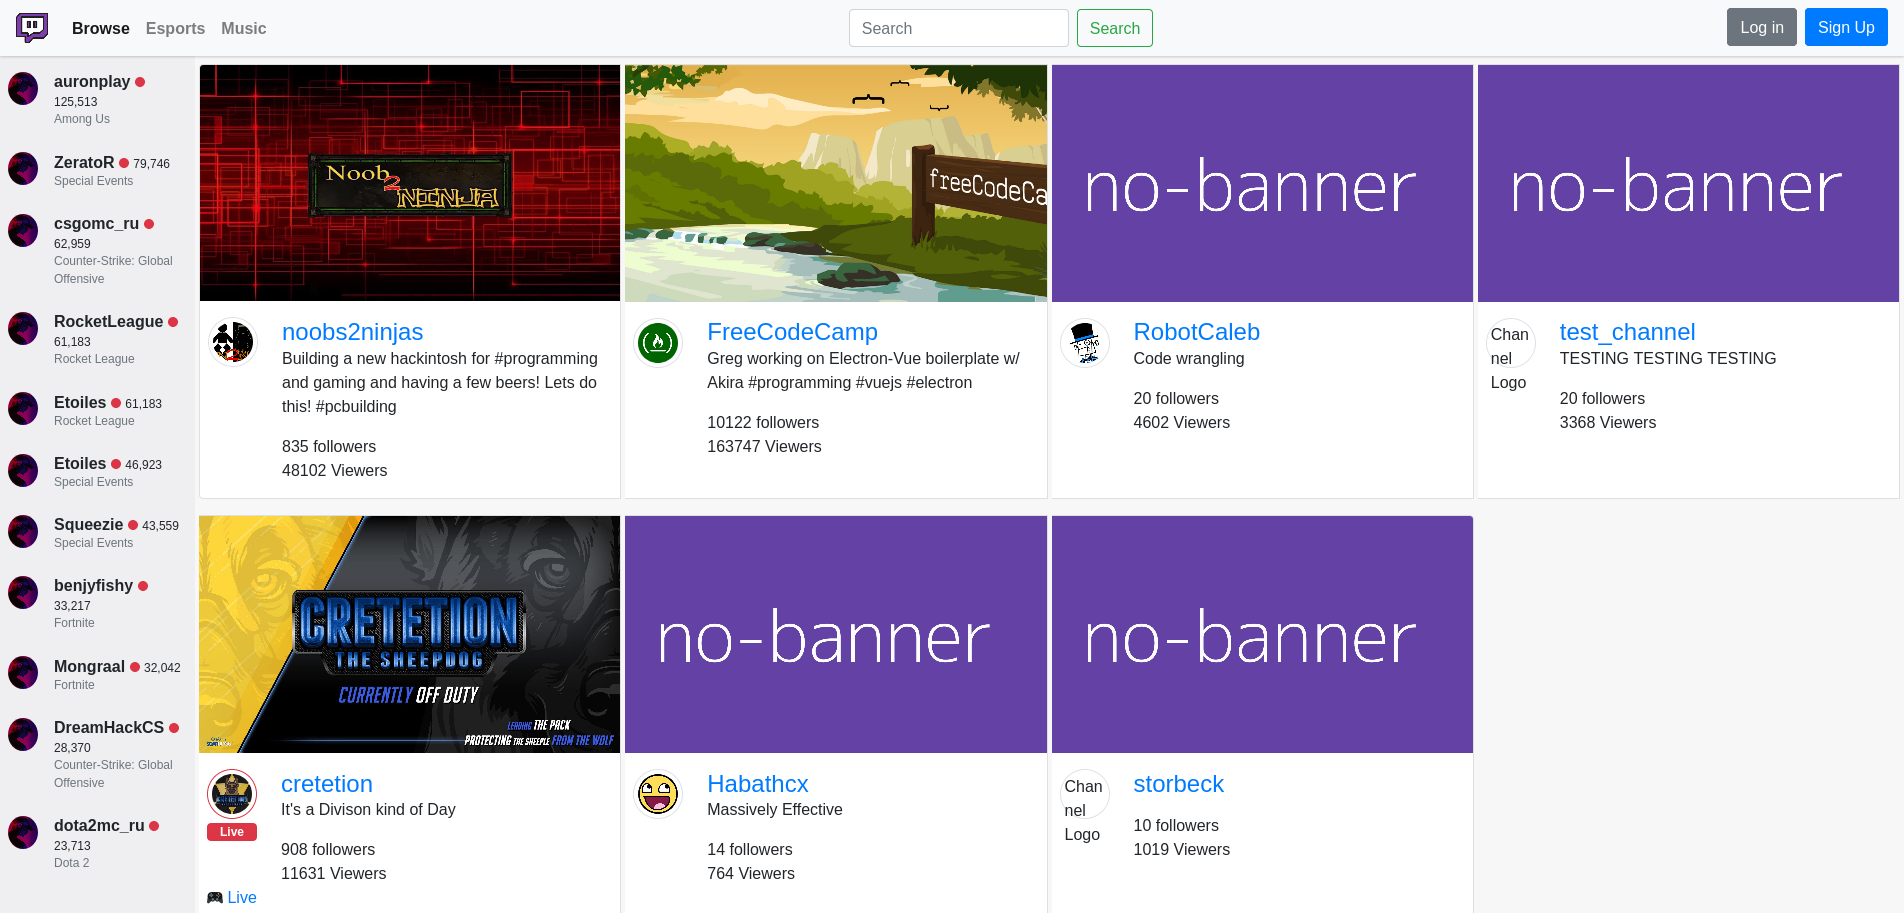The height and width of the screenshot is (913, 1904).
Task: Open the blue Live link under cretetion
Action: (x=242, y=898)
